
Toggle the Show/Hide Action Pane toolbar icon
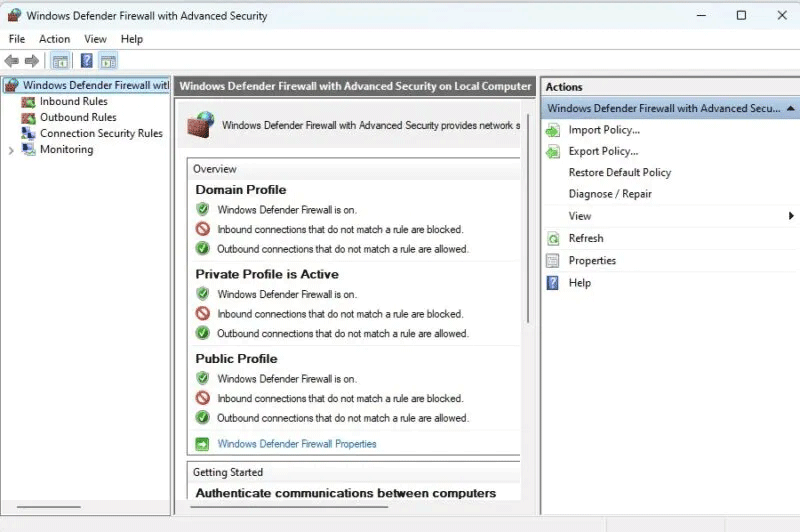click(108, 62)
